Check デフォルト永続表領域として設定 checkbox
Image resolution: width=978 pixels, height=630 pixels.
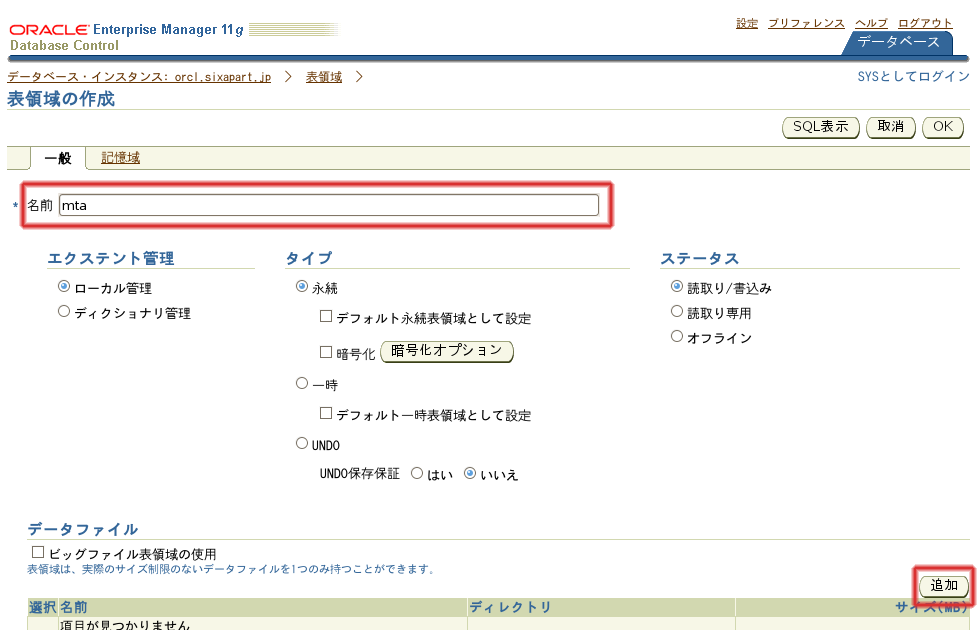tap(326, 316)
